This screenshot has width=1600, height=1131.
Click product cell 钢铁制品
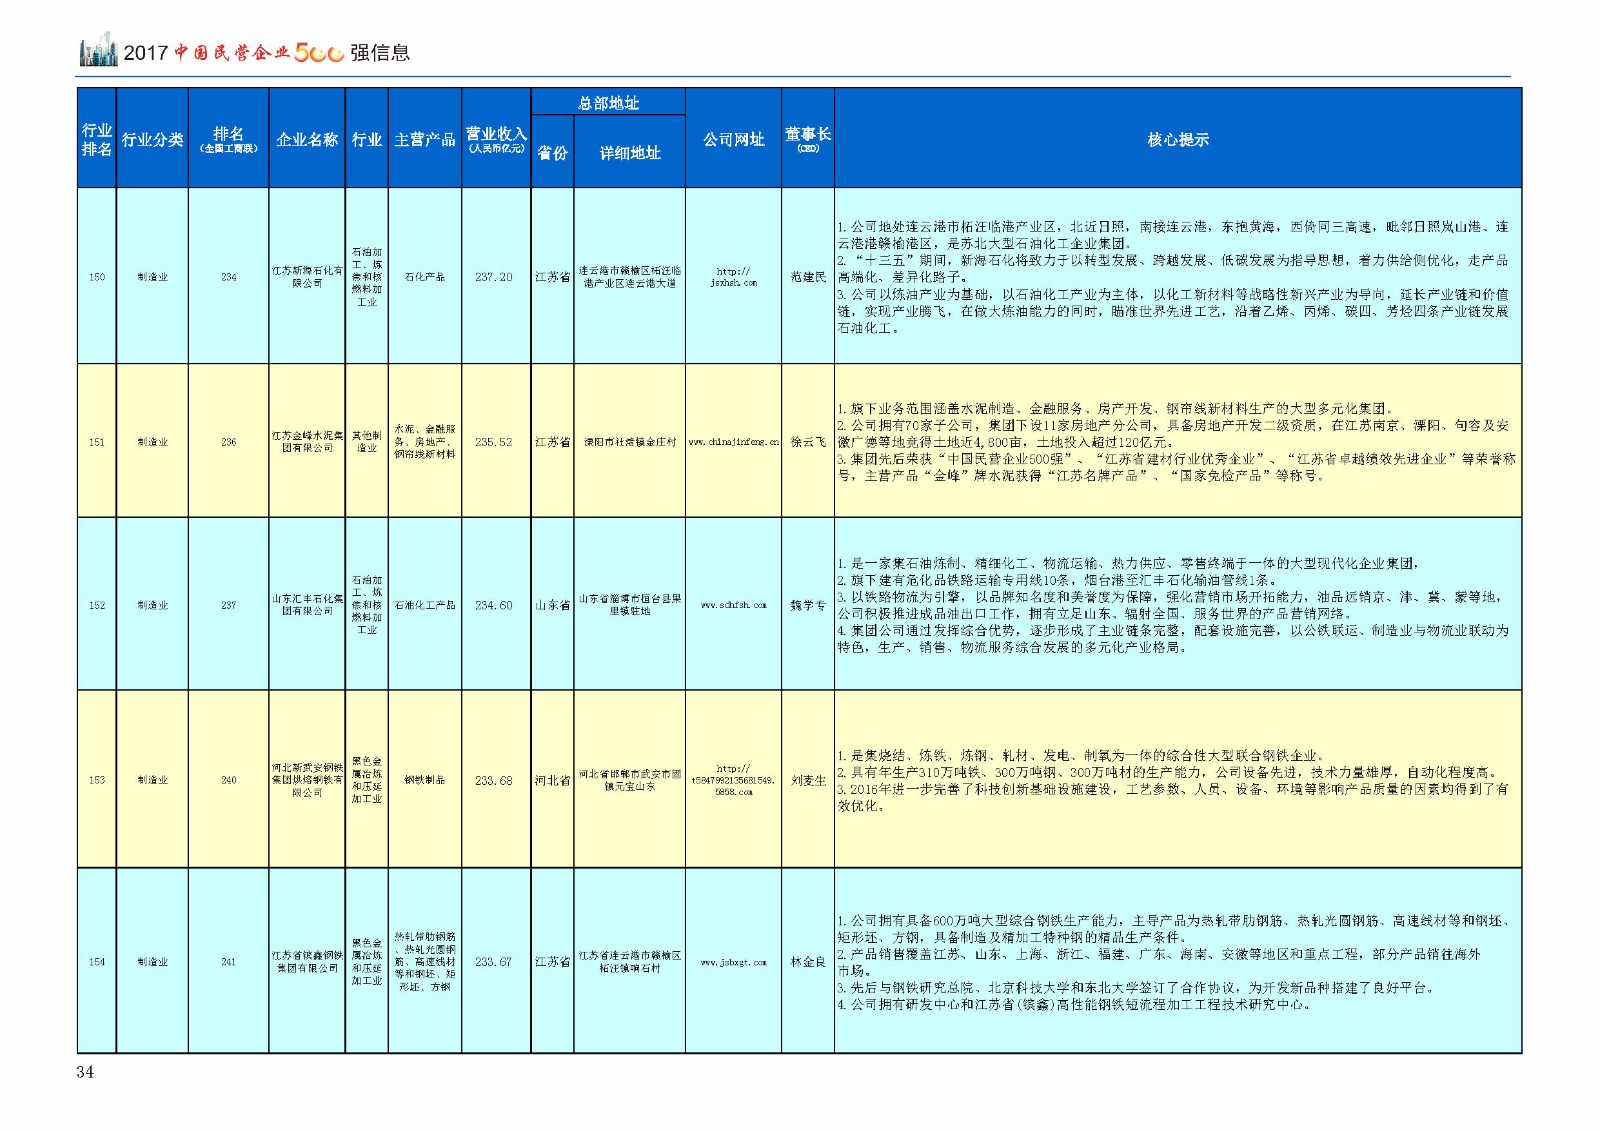click(x=425, y=780)
